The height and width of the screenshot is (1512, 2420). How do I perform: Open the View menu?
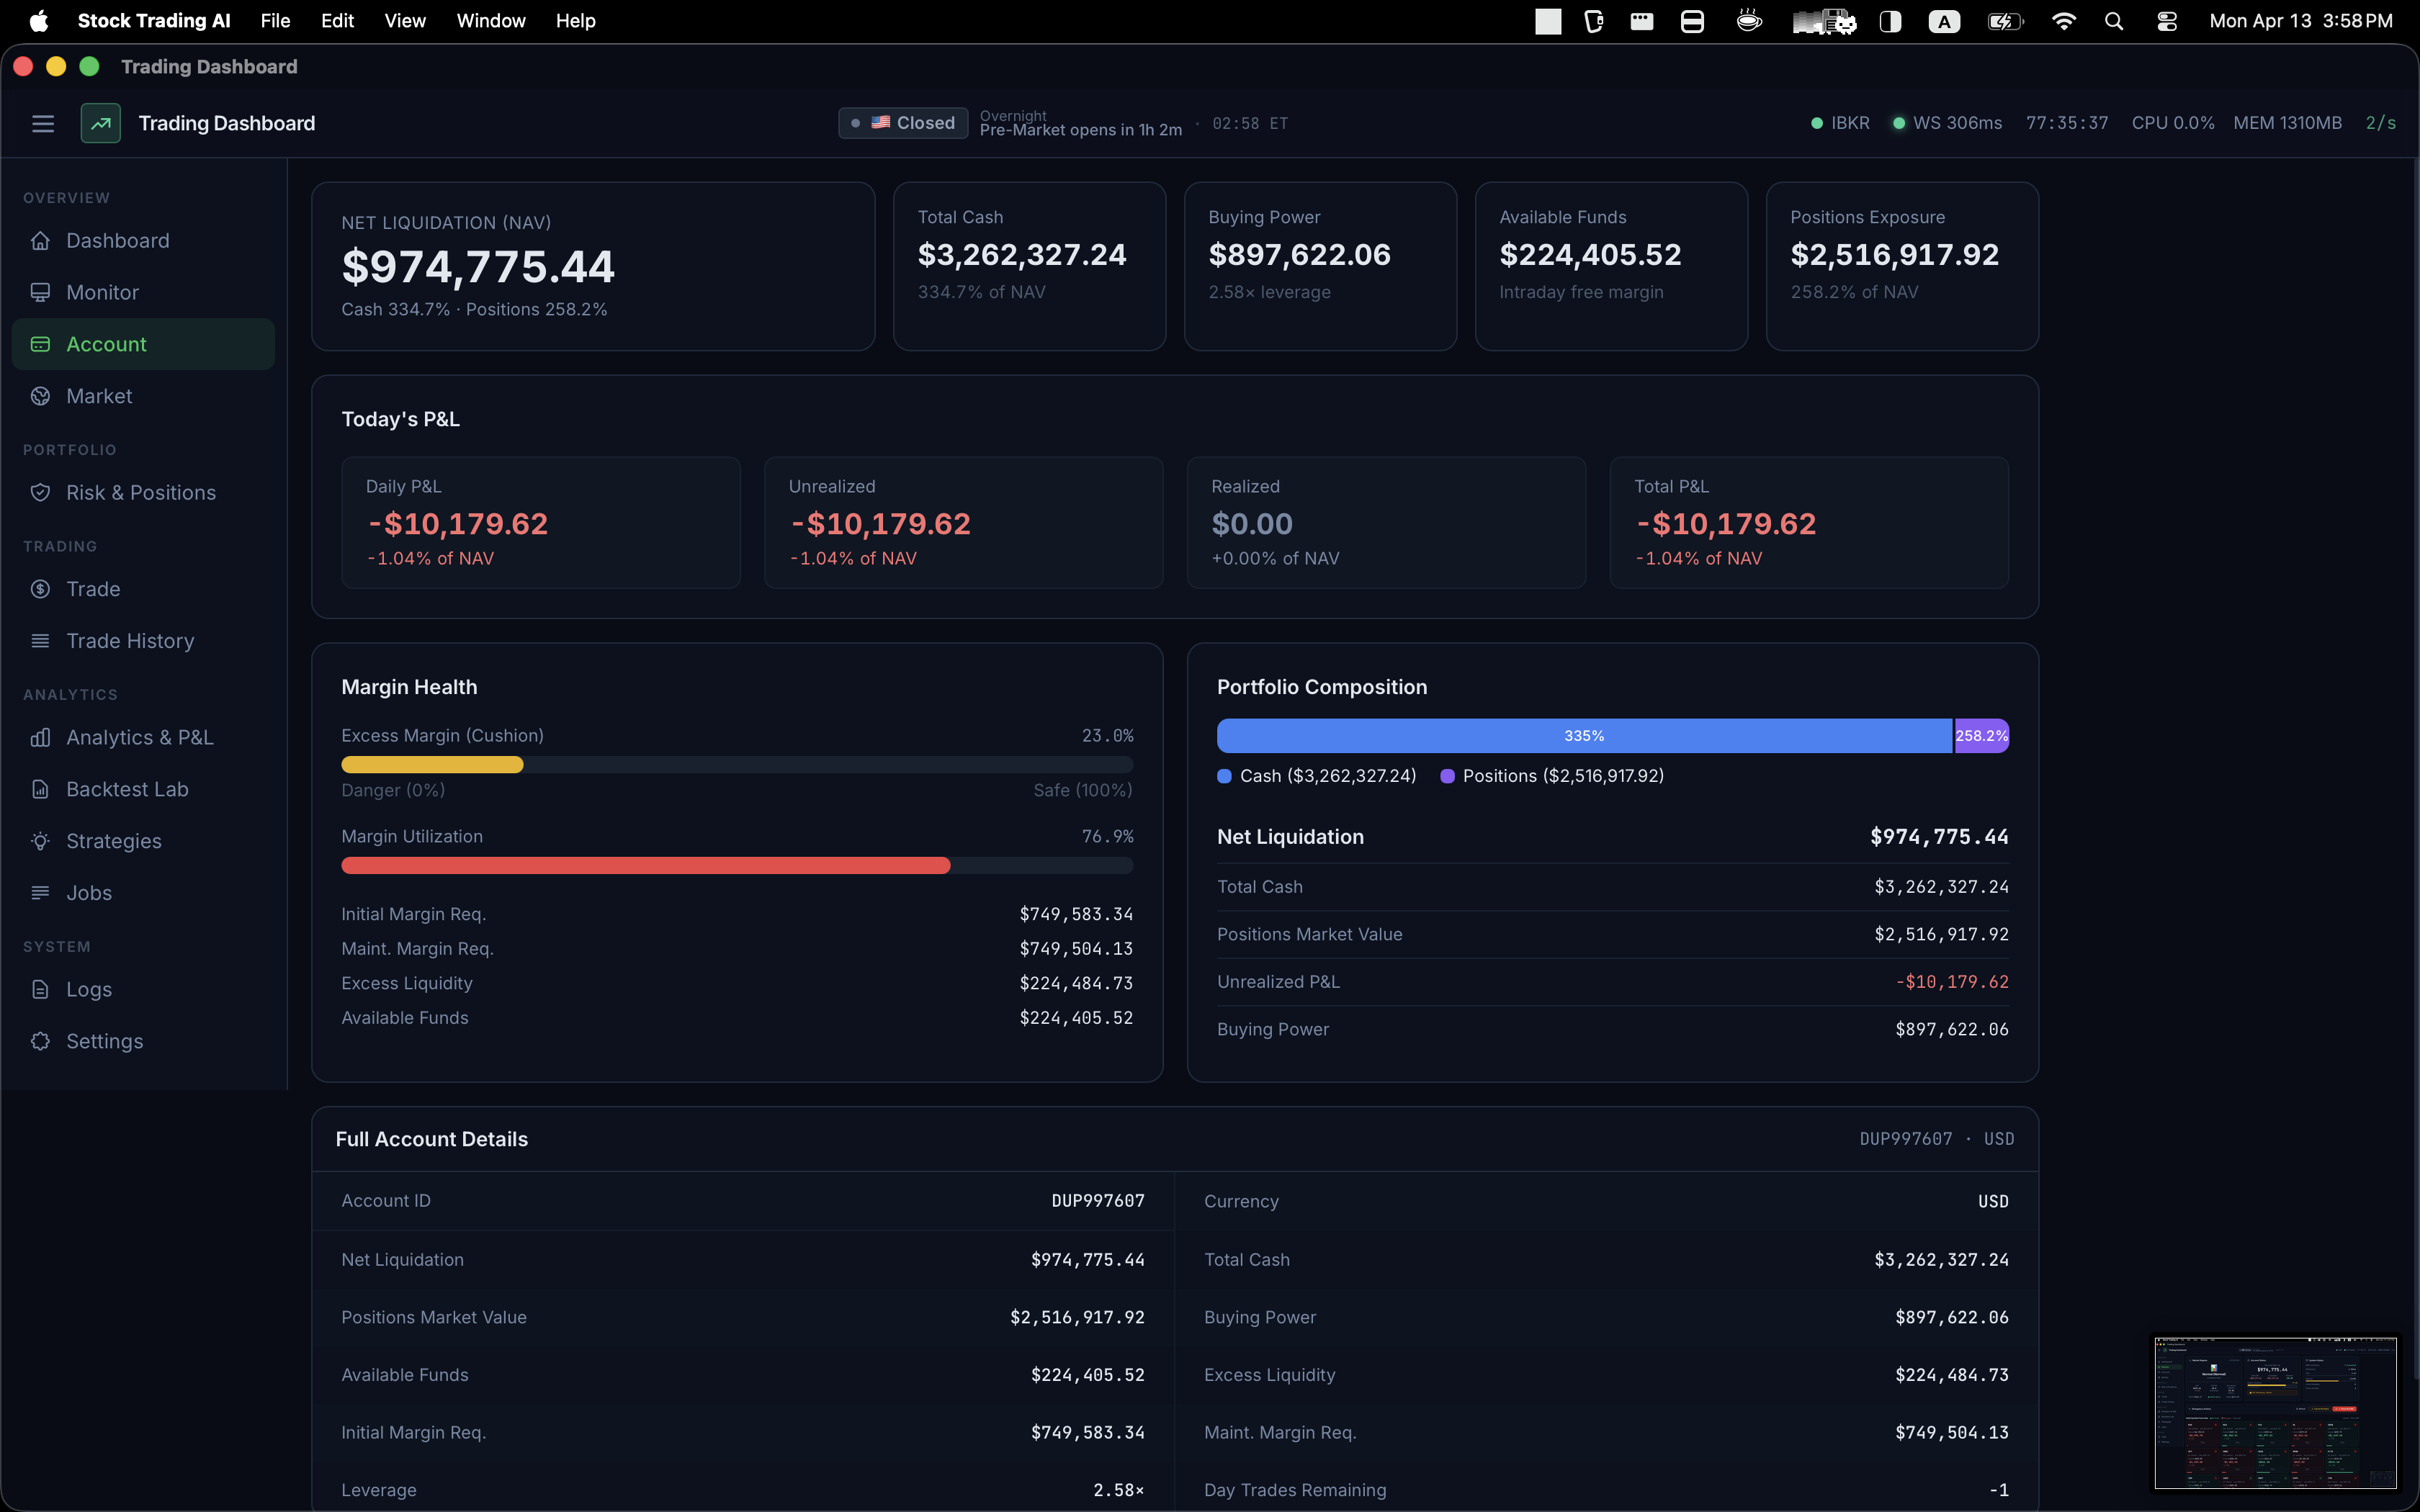coord(404,20)
